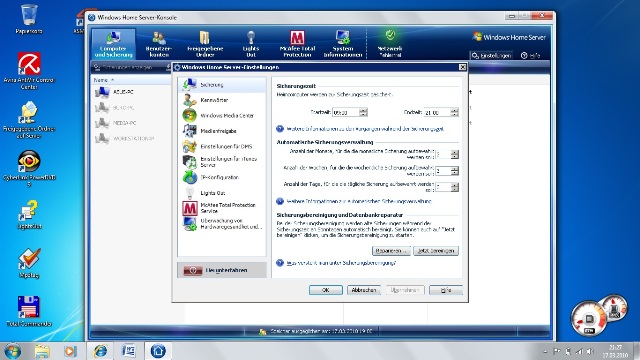640x360 pixels.
Task: Click the Abbrechen button
Action: (x=364, y=290)
